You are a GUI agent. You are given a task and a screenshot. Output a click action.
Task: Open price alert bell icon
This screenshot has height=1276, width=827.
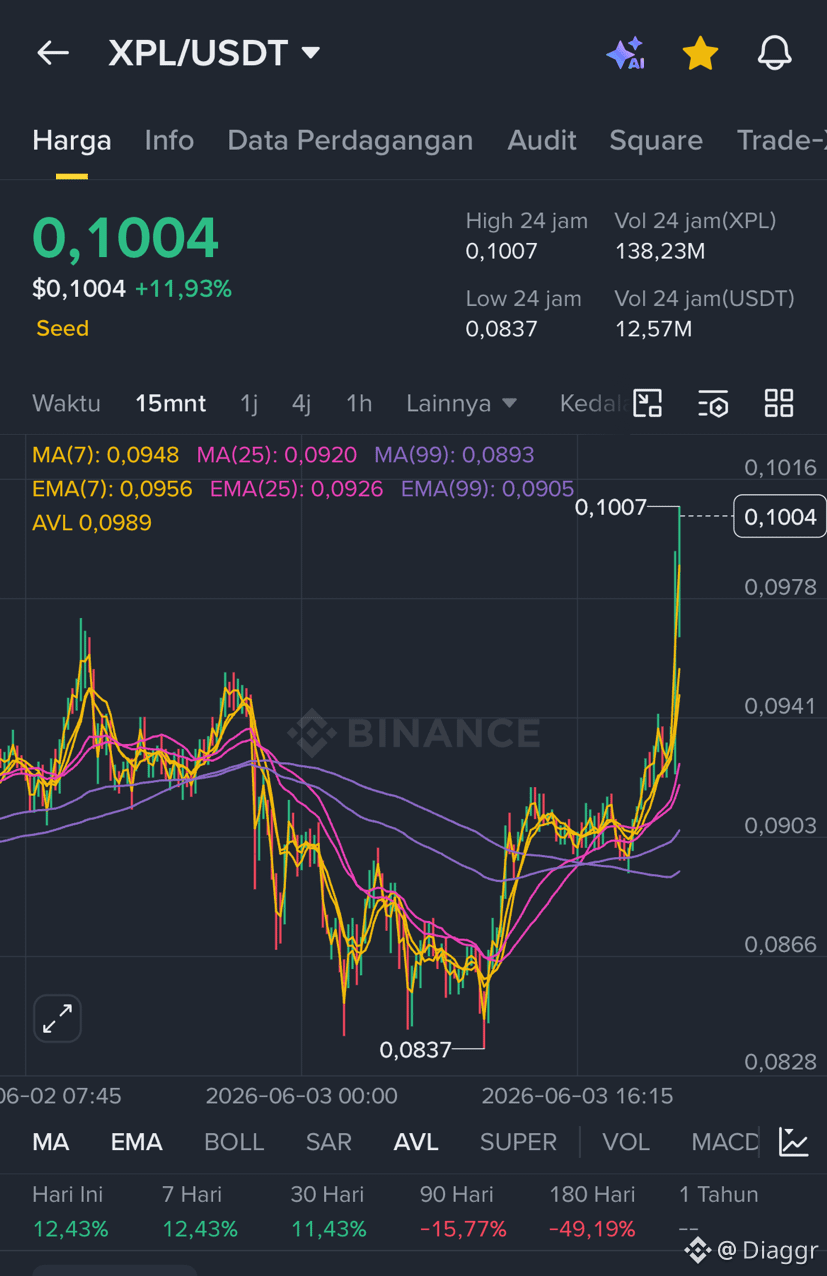coord(774,53)
